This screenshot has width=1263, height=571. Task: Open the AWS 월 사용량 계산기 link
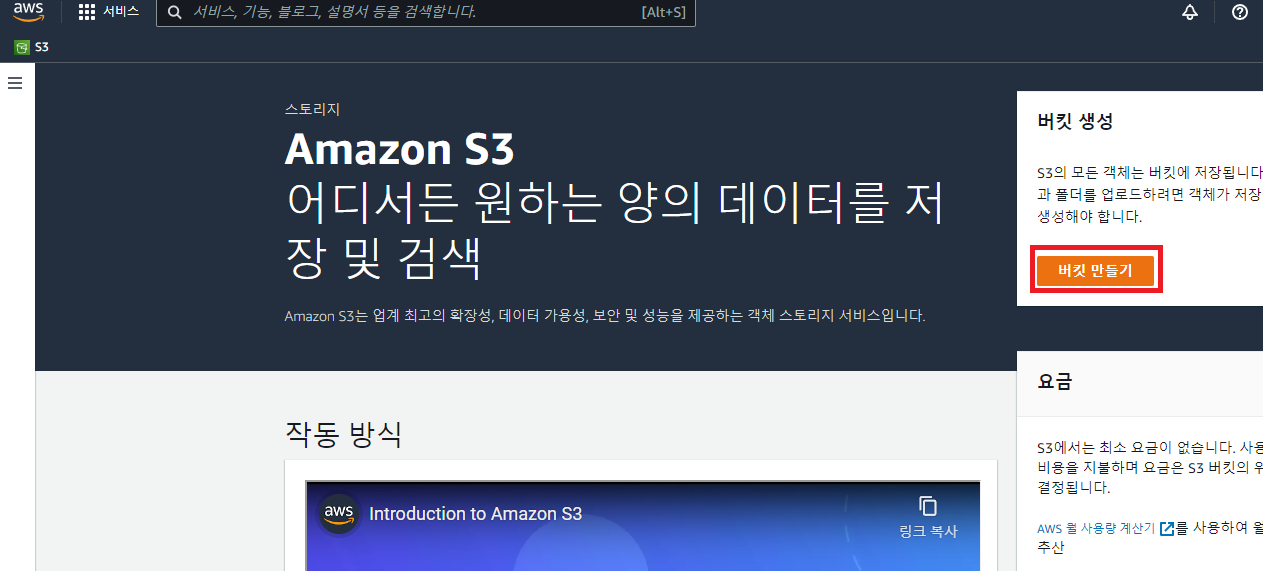point(1096,529)
